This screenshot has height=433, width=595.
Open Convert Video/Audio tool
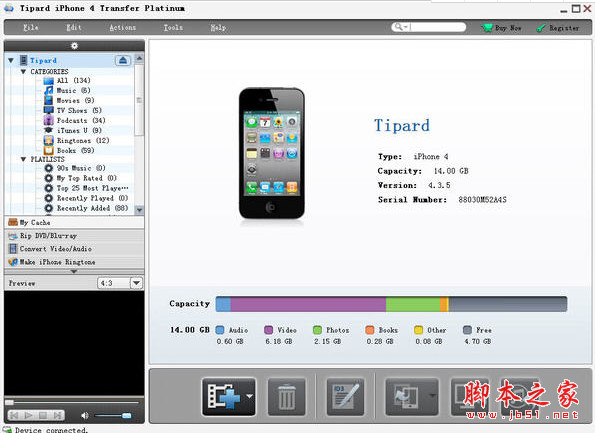pos(74,249)
